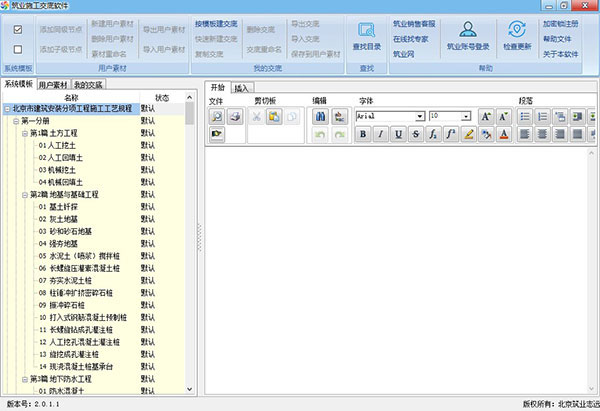Image resolution: width=600 pixels, height=411 pixels.
Task: Open the font size dropdown
Action: point(465,117)
